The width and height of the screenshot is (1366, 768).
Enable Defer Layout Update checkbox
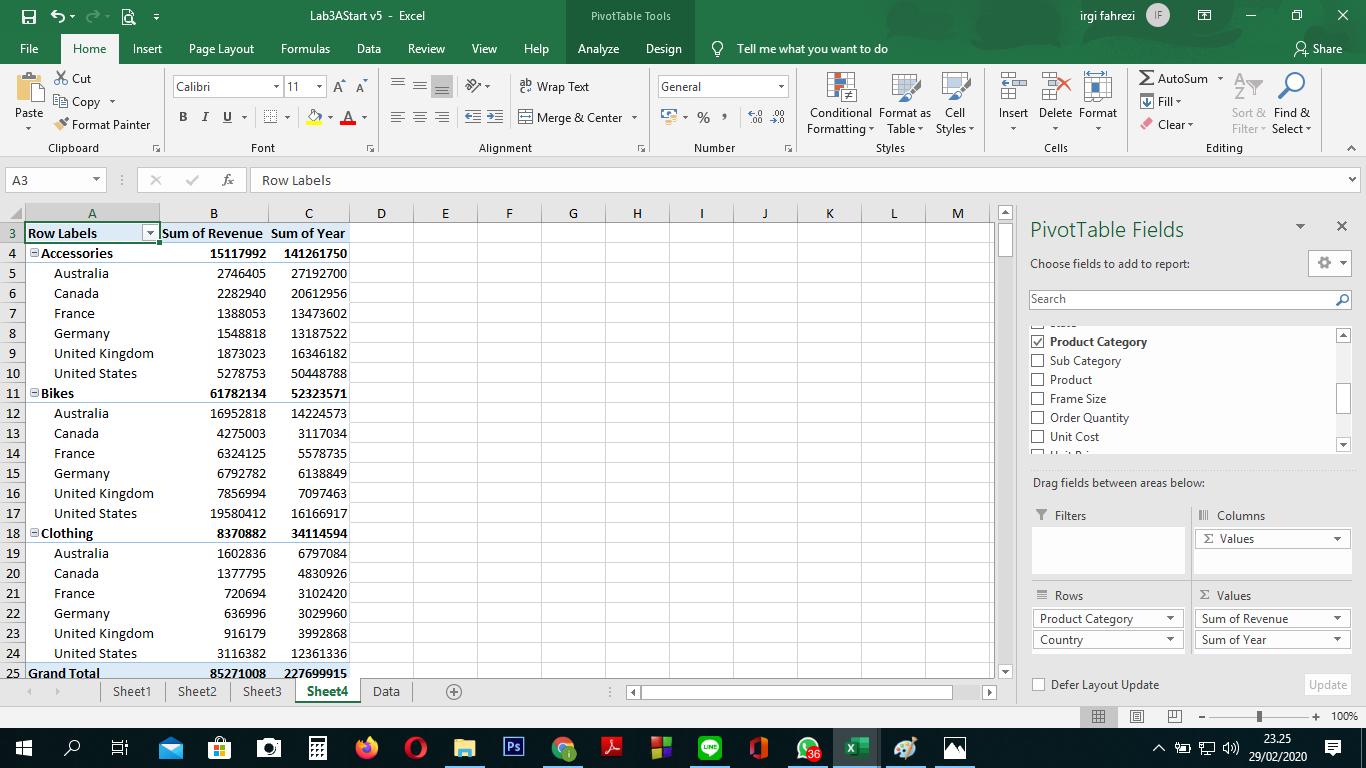tap(1038, 685)
